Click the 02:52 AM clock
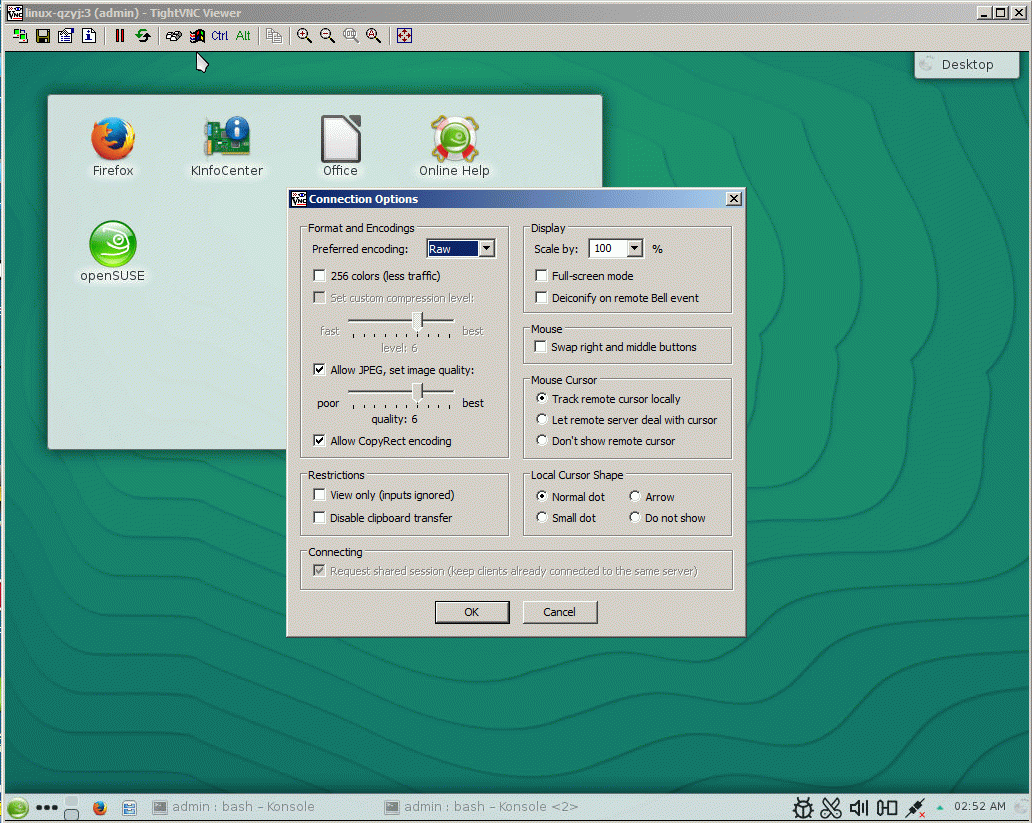1032x823 pixels. tap(979, 807)
